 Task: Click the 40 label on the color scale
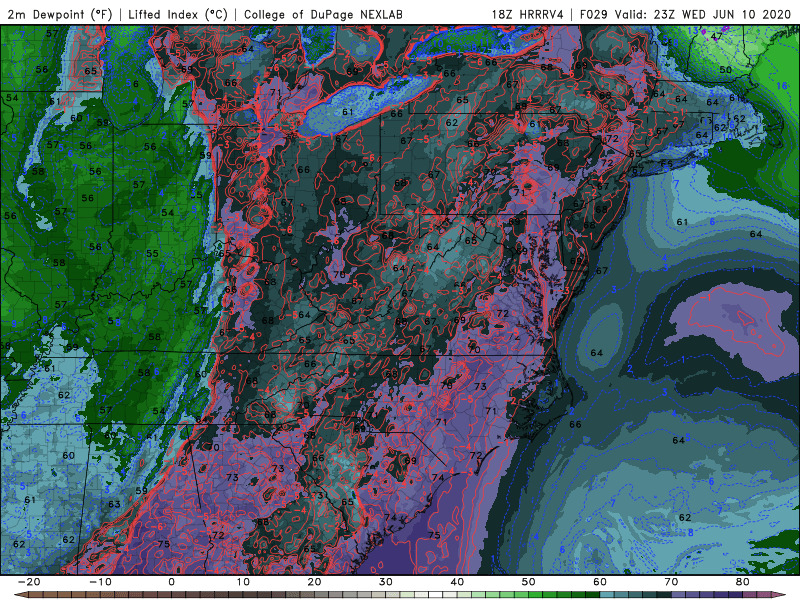[457, 582]
